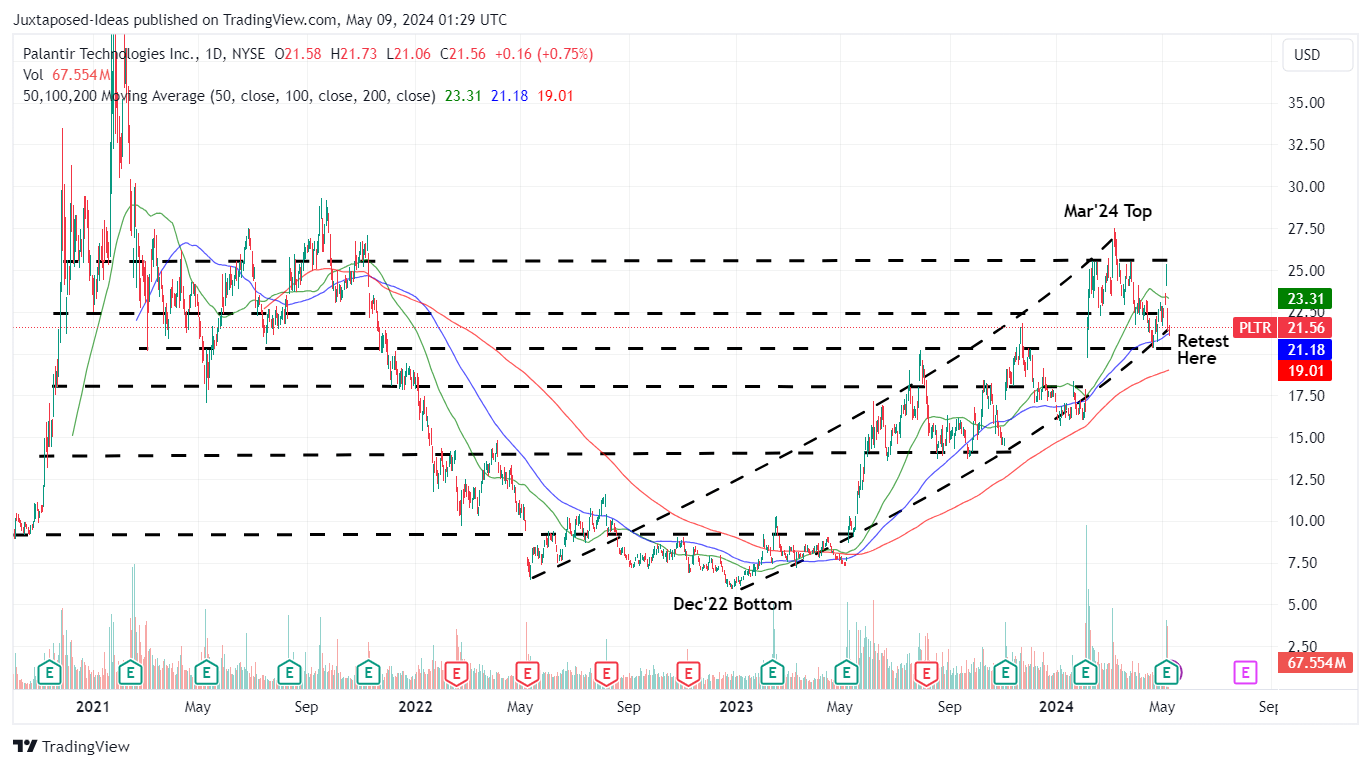This screenshot has height=768, width=1371.
Task: Click the red 19.01 price axis tag
Action: pos(1304,370)
